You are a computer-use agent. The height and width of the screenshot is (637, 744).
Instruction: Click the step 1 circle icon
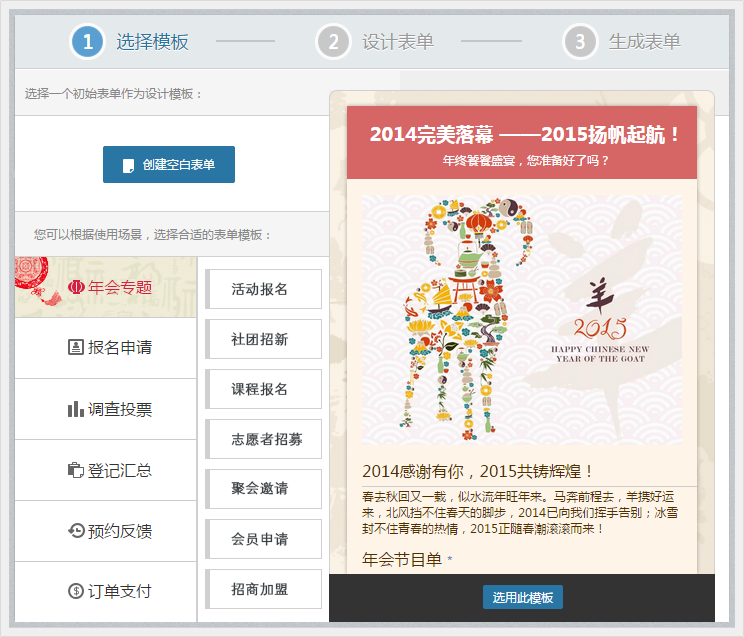87,42
